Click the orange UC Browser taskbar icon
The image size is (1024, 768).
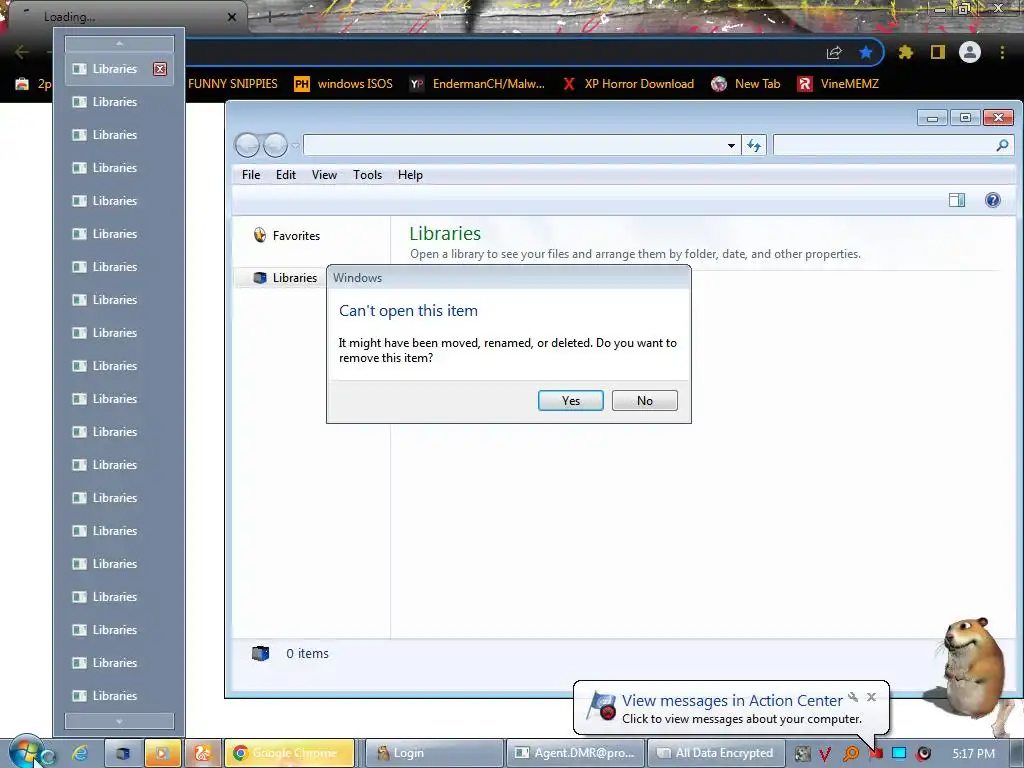(x=202, y=753)
